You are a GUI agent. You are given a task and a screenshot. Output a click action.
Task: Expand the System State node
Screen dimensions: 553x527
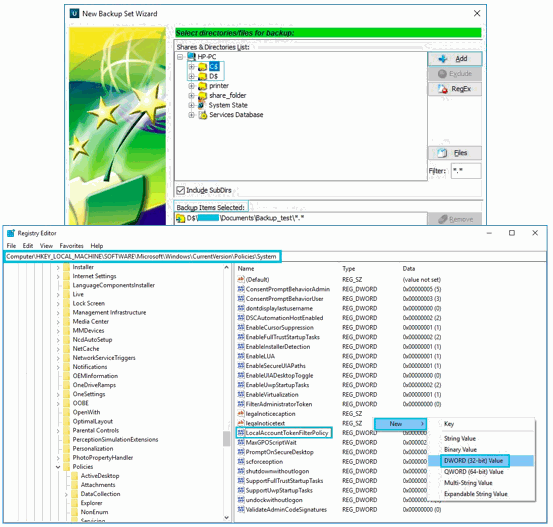tap(191, 105)
